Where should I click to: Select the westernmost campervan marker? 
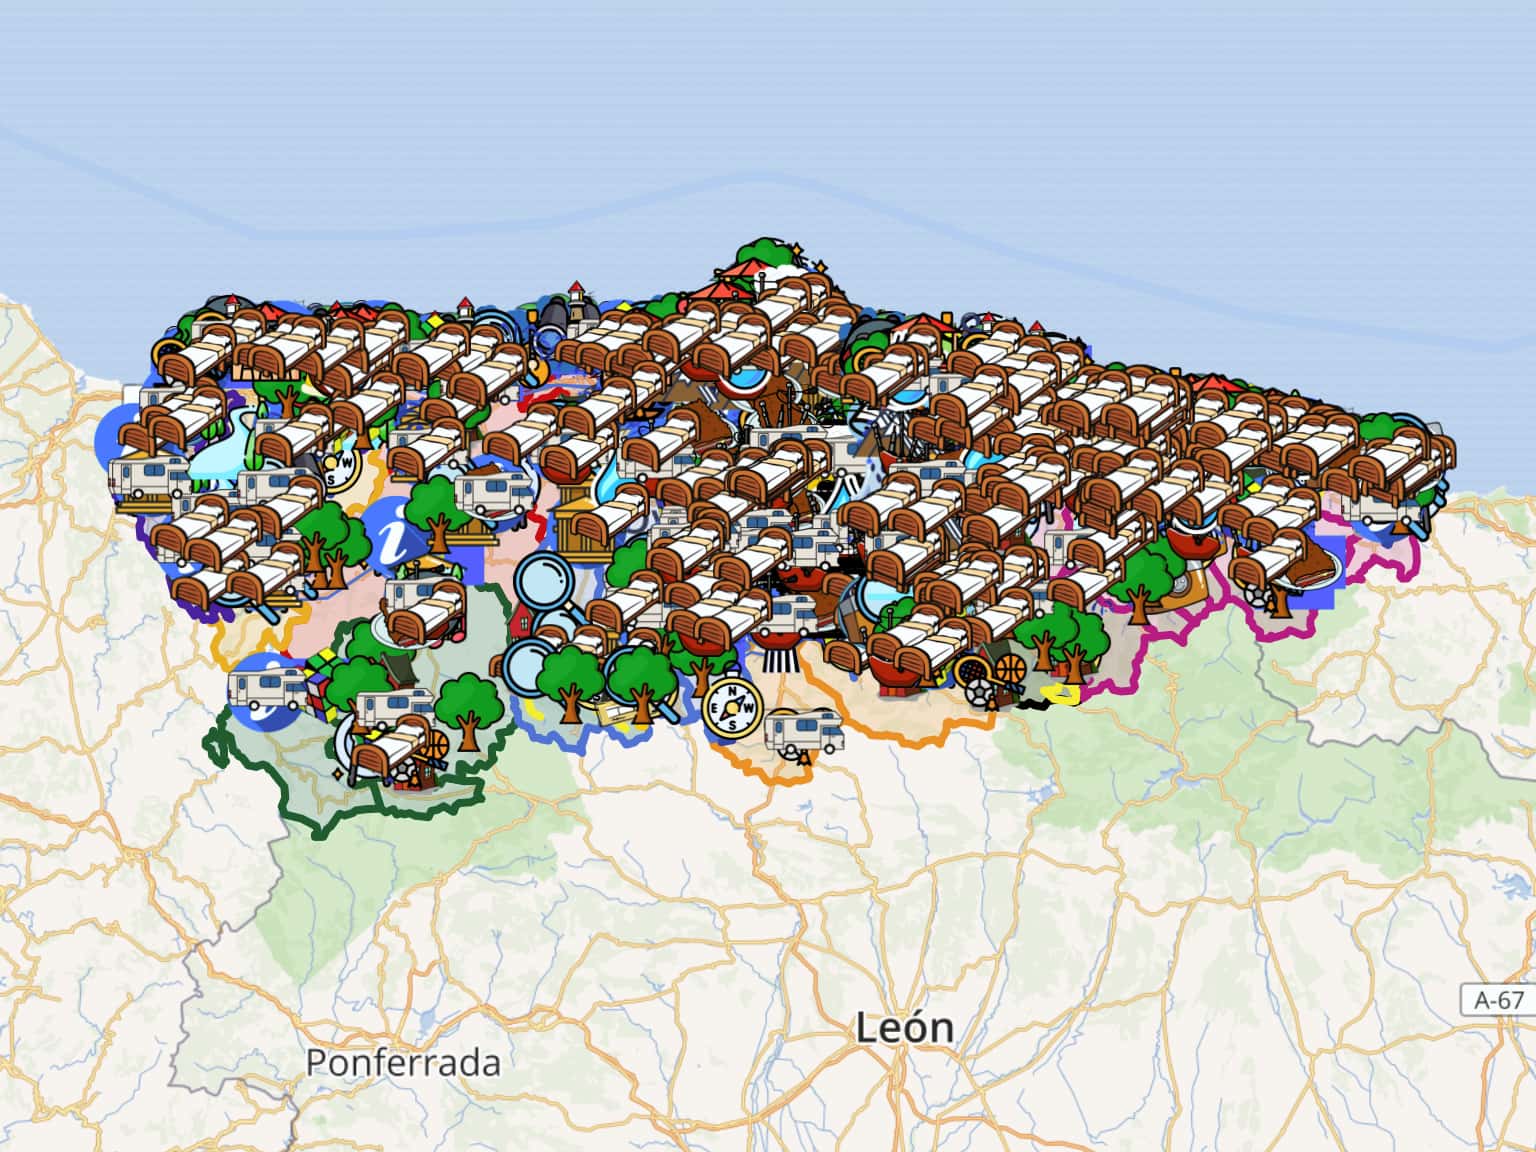pyautogui.click(x=148, y=478)
